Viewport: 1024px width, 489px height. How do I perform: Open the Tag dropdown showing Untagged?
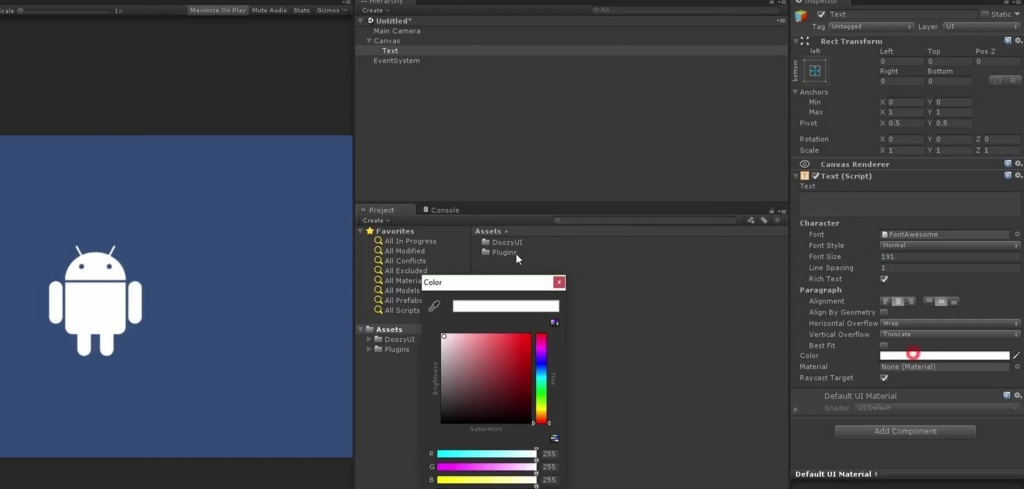coord(871,27)
